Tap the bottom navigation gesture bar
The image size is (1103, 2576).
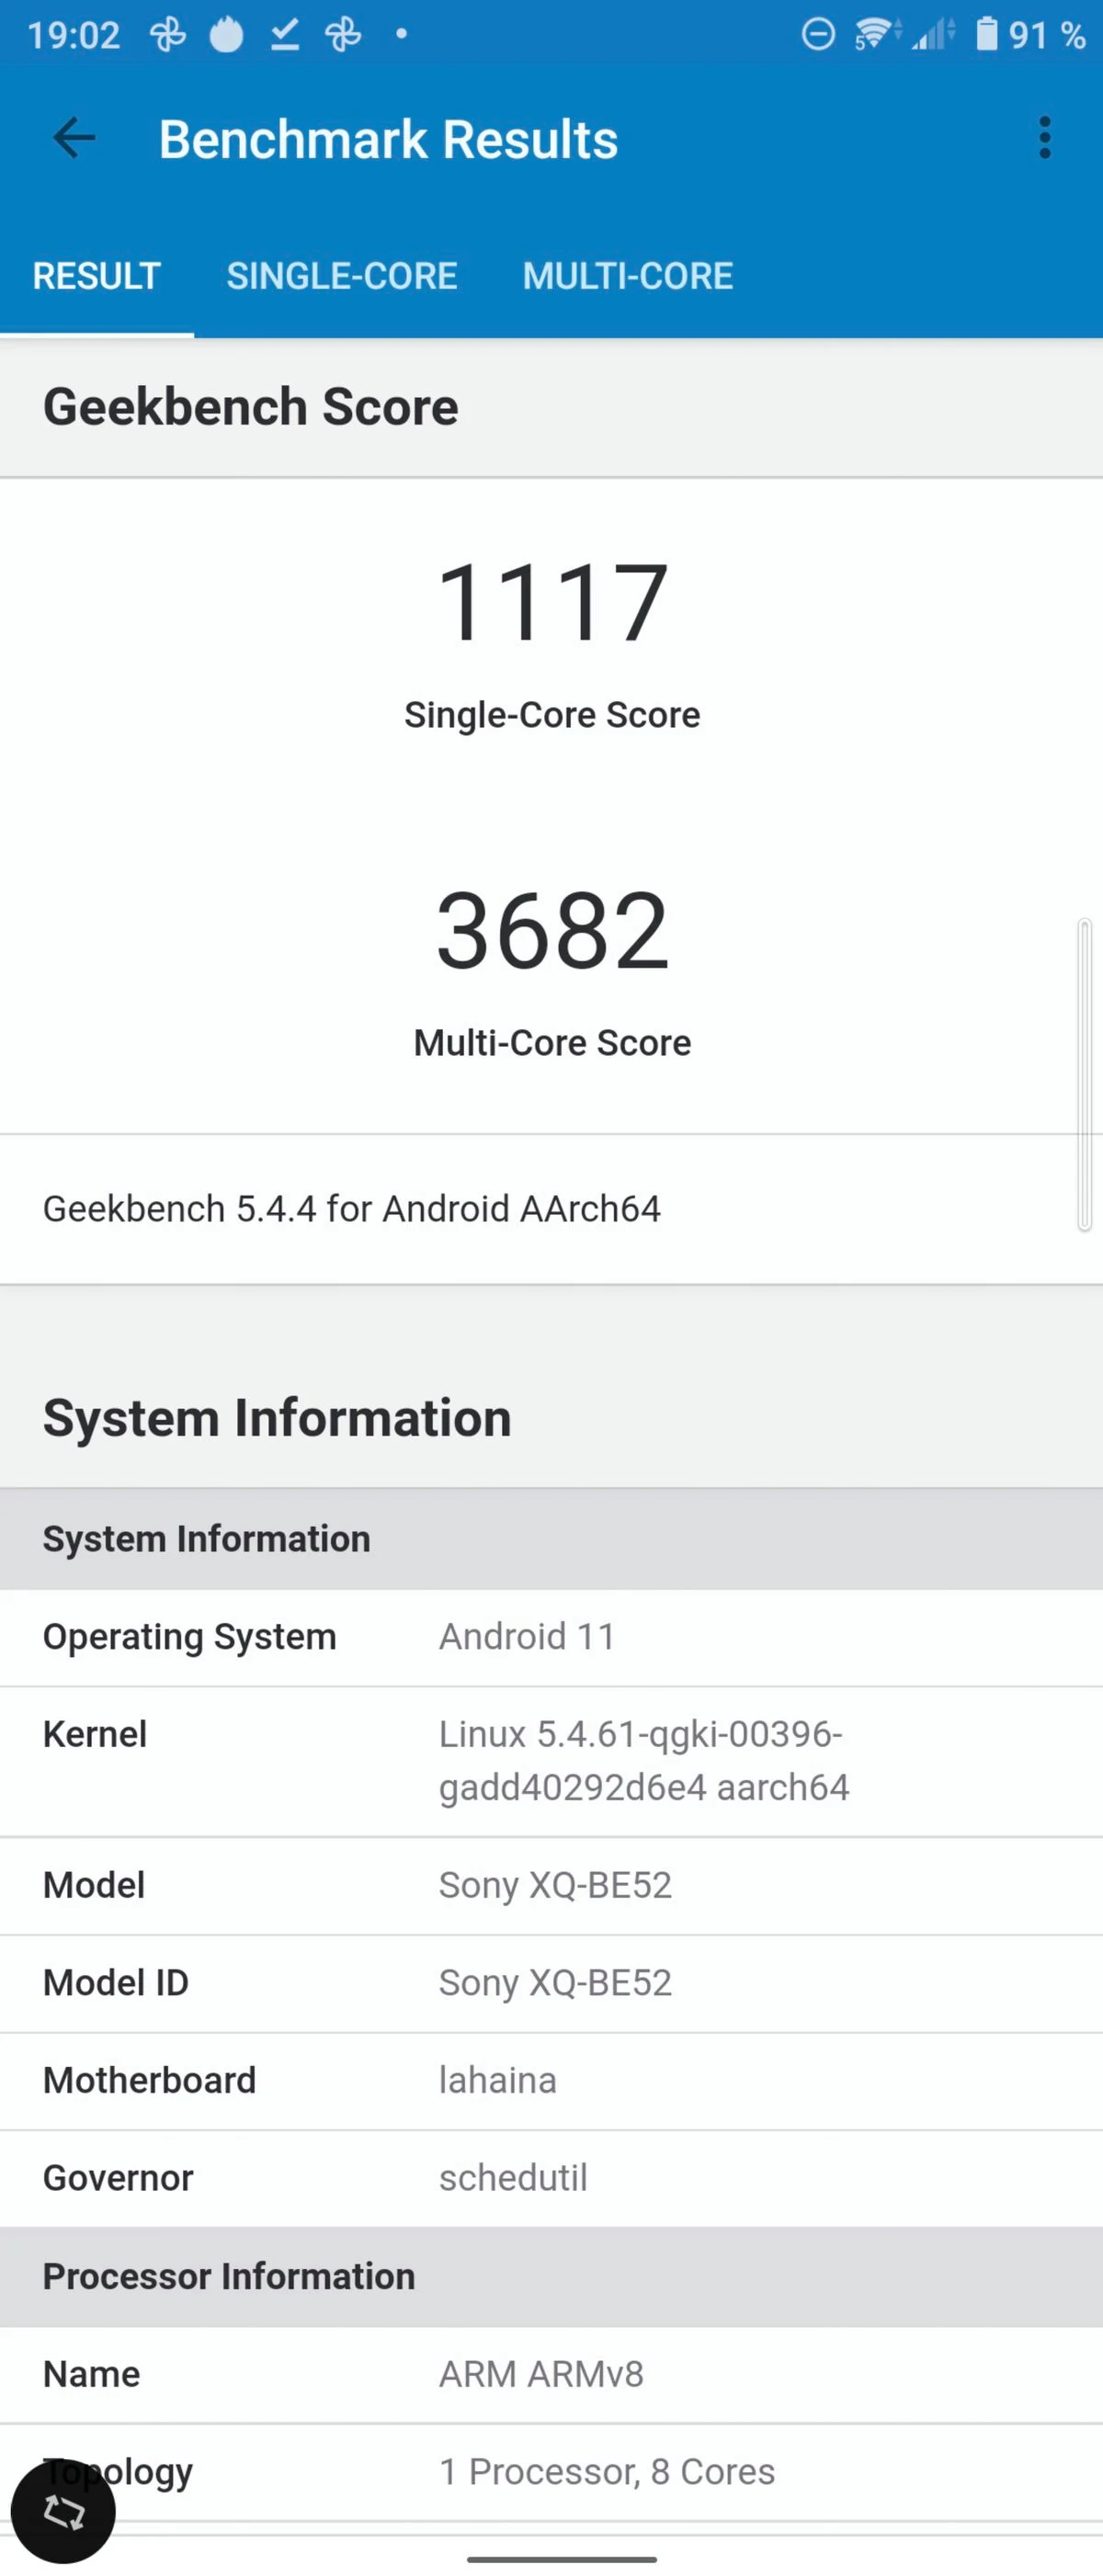pyautogui.click(x=562, y=2559)
